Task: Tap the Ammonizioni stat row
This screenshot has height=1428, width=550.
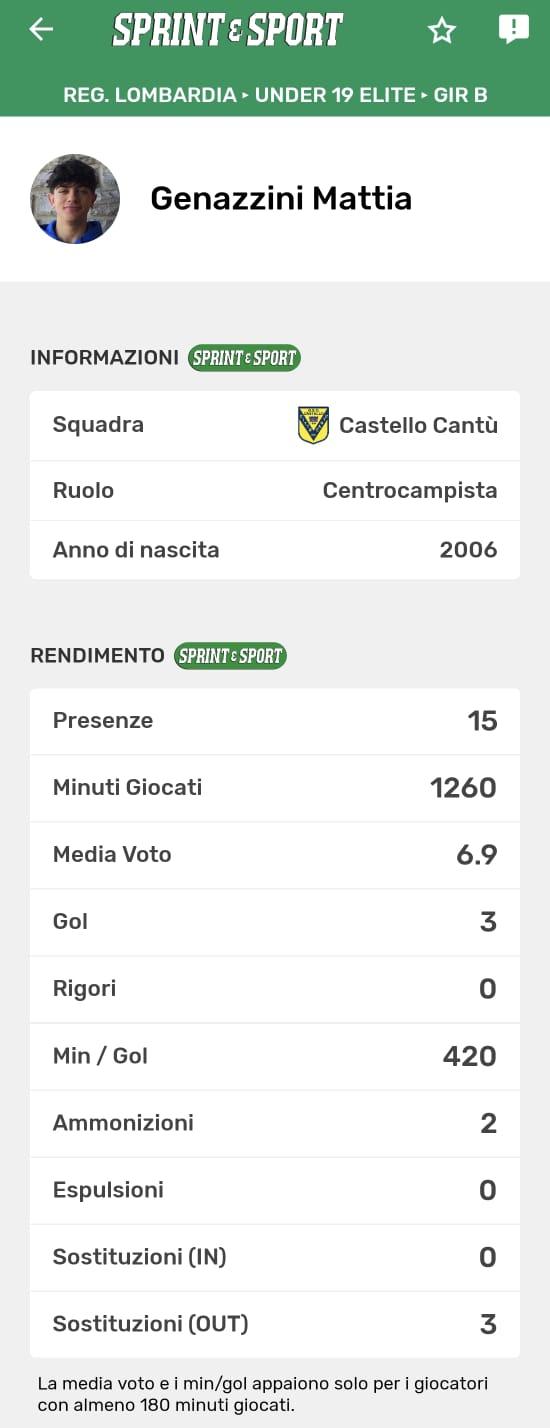Action: click(x=275, y=1123)
